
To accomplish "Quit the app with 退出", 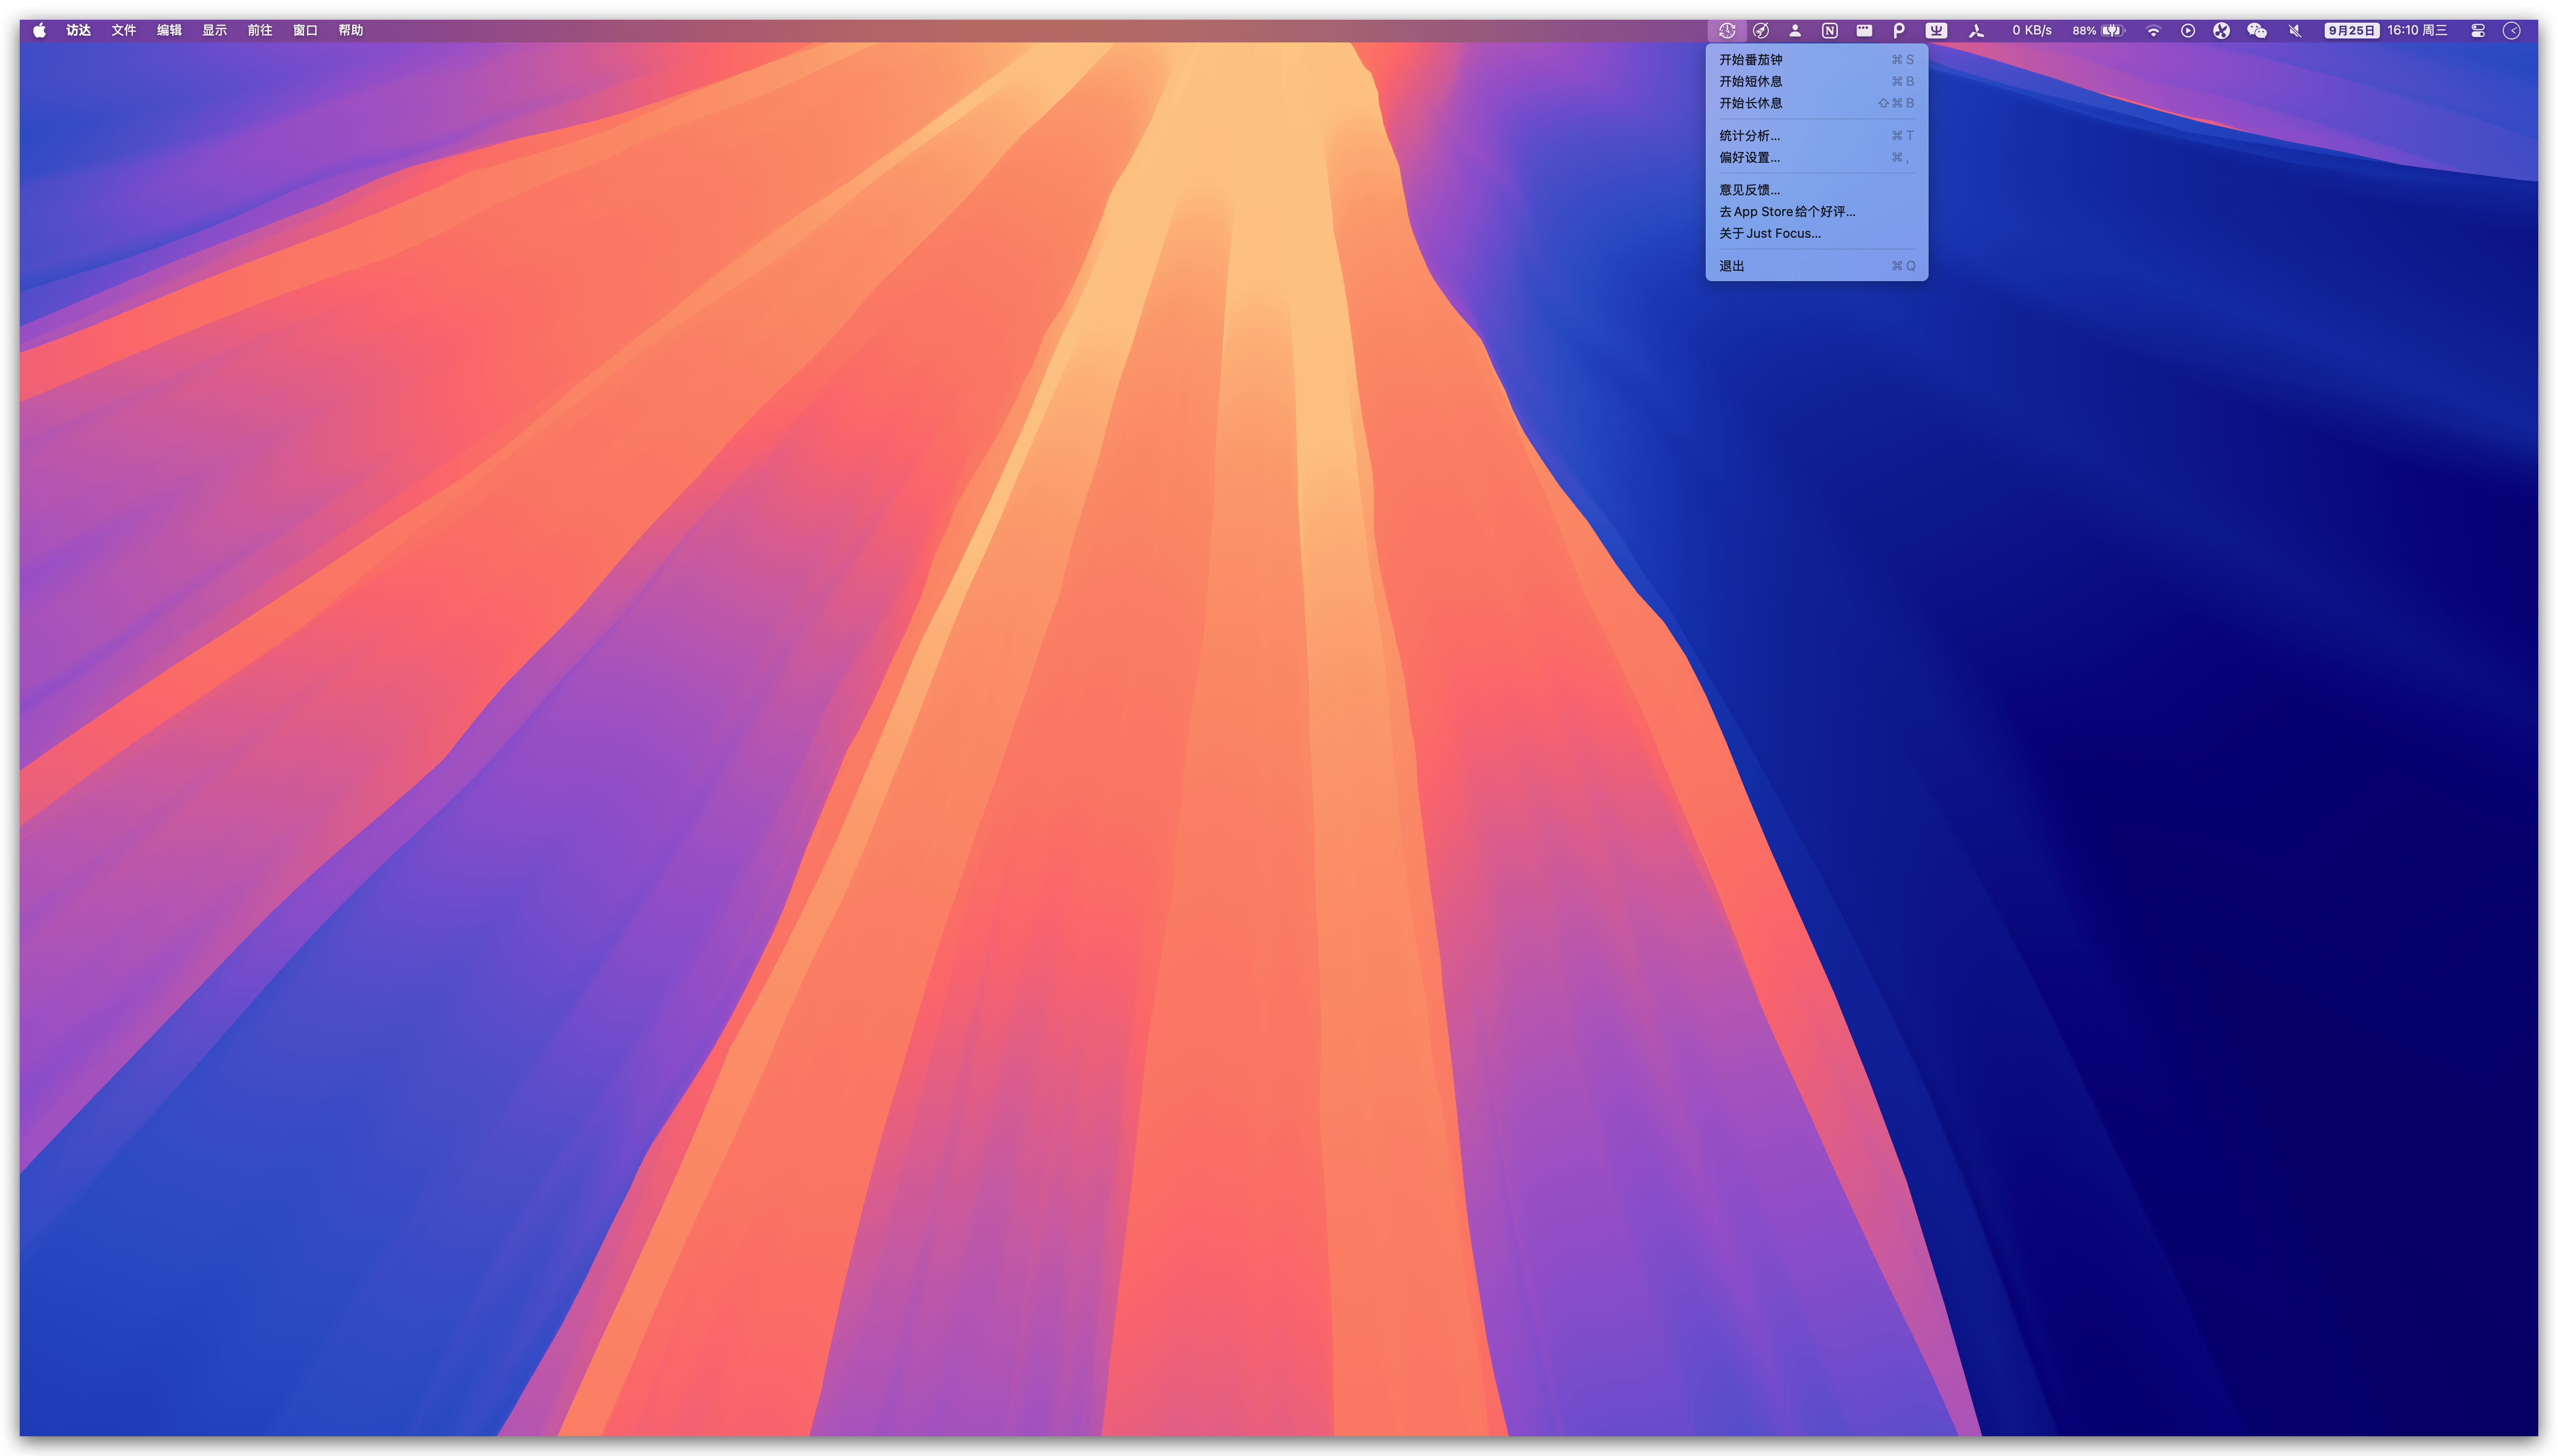I will coord(1731,266).
